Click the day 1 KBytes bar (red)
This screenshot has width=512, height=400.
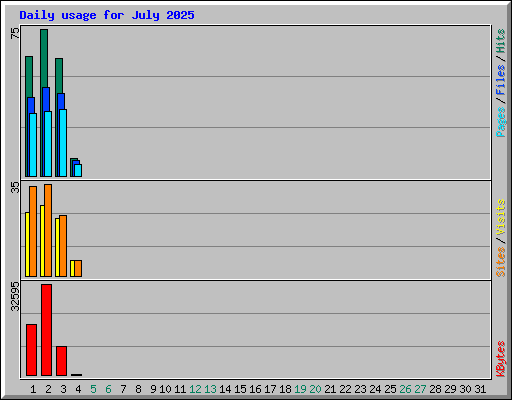[31, 350]
